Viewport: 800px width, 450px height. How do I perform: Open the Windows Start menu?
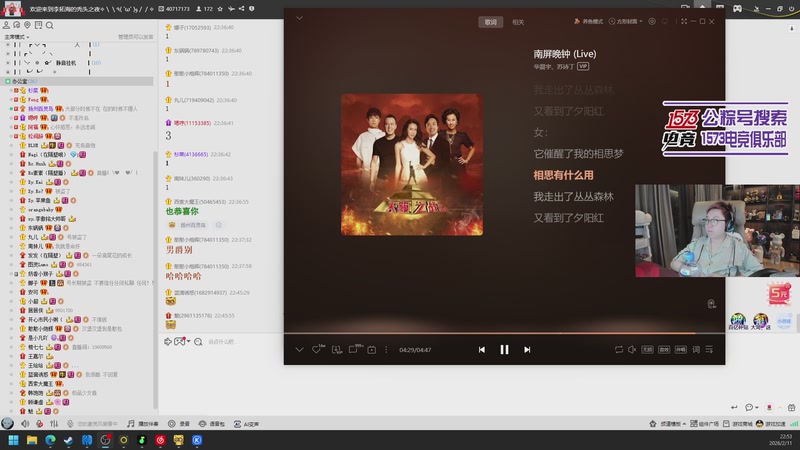(x=13, y=440)
